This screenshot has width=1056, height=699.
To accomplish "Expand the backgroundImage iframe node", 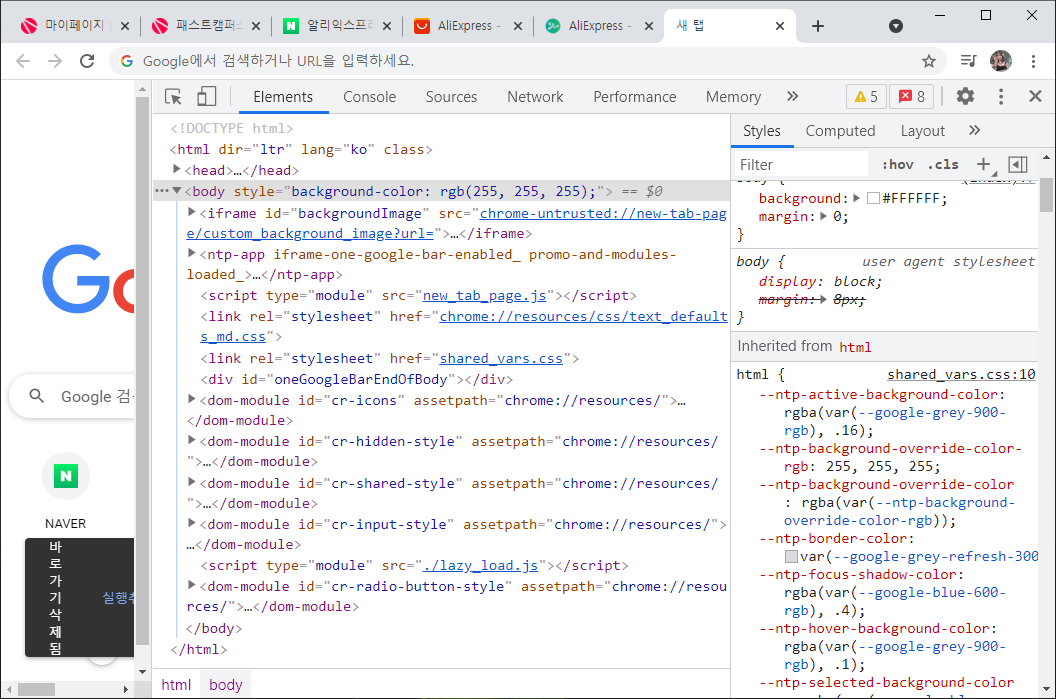I will [x=192, y=212].
